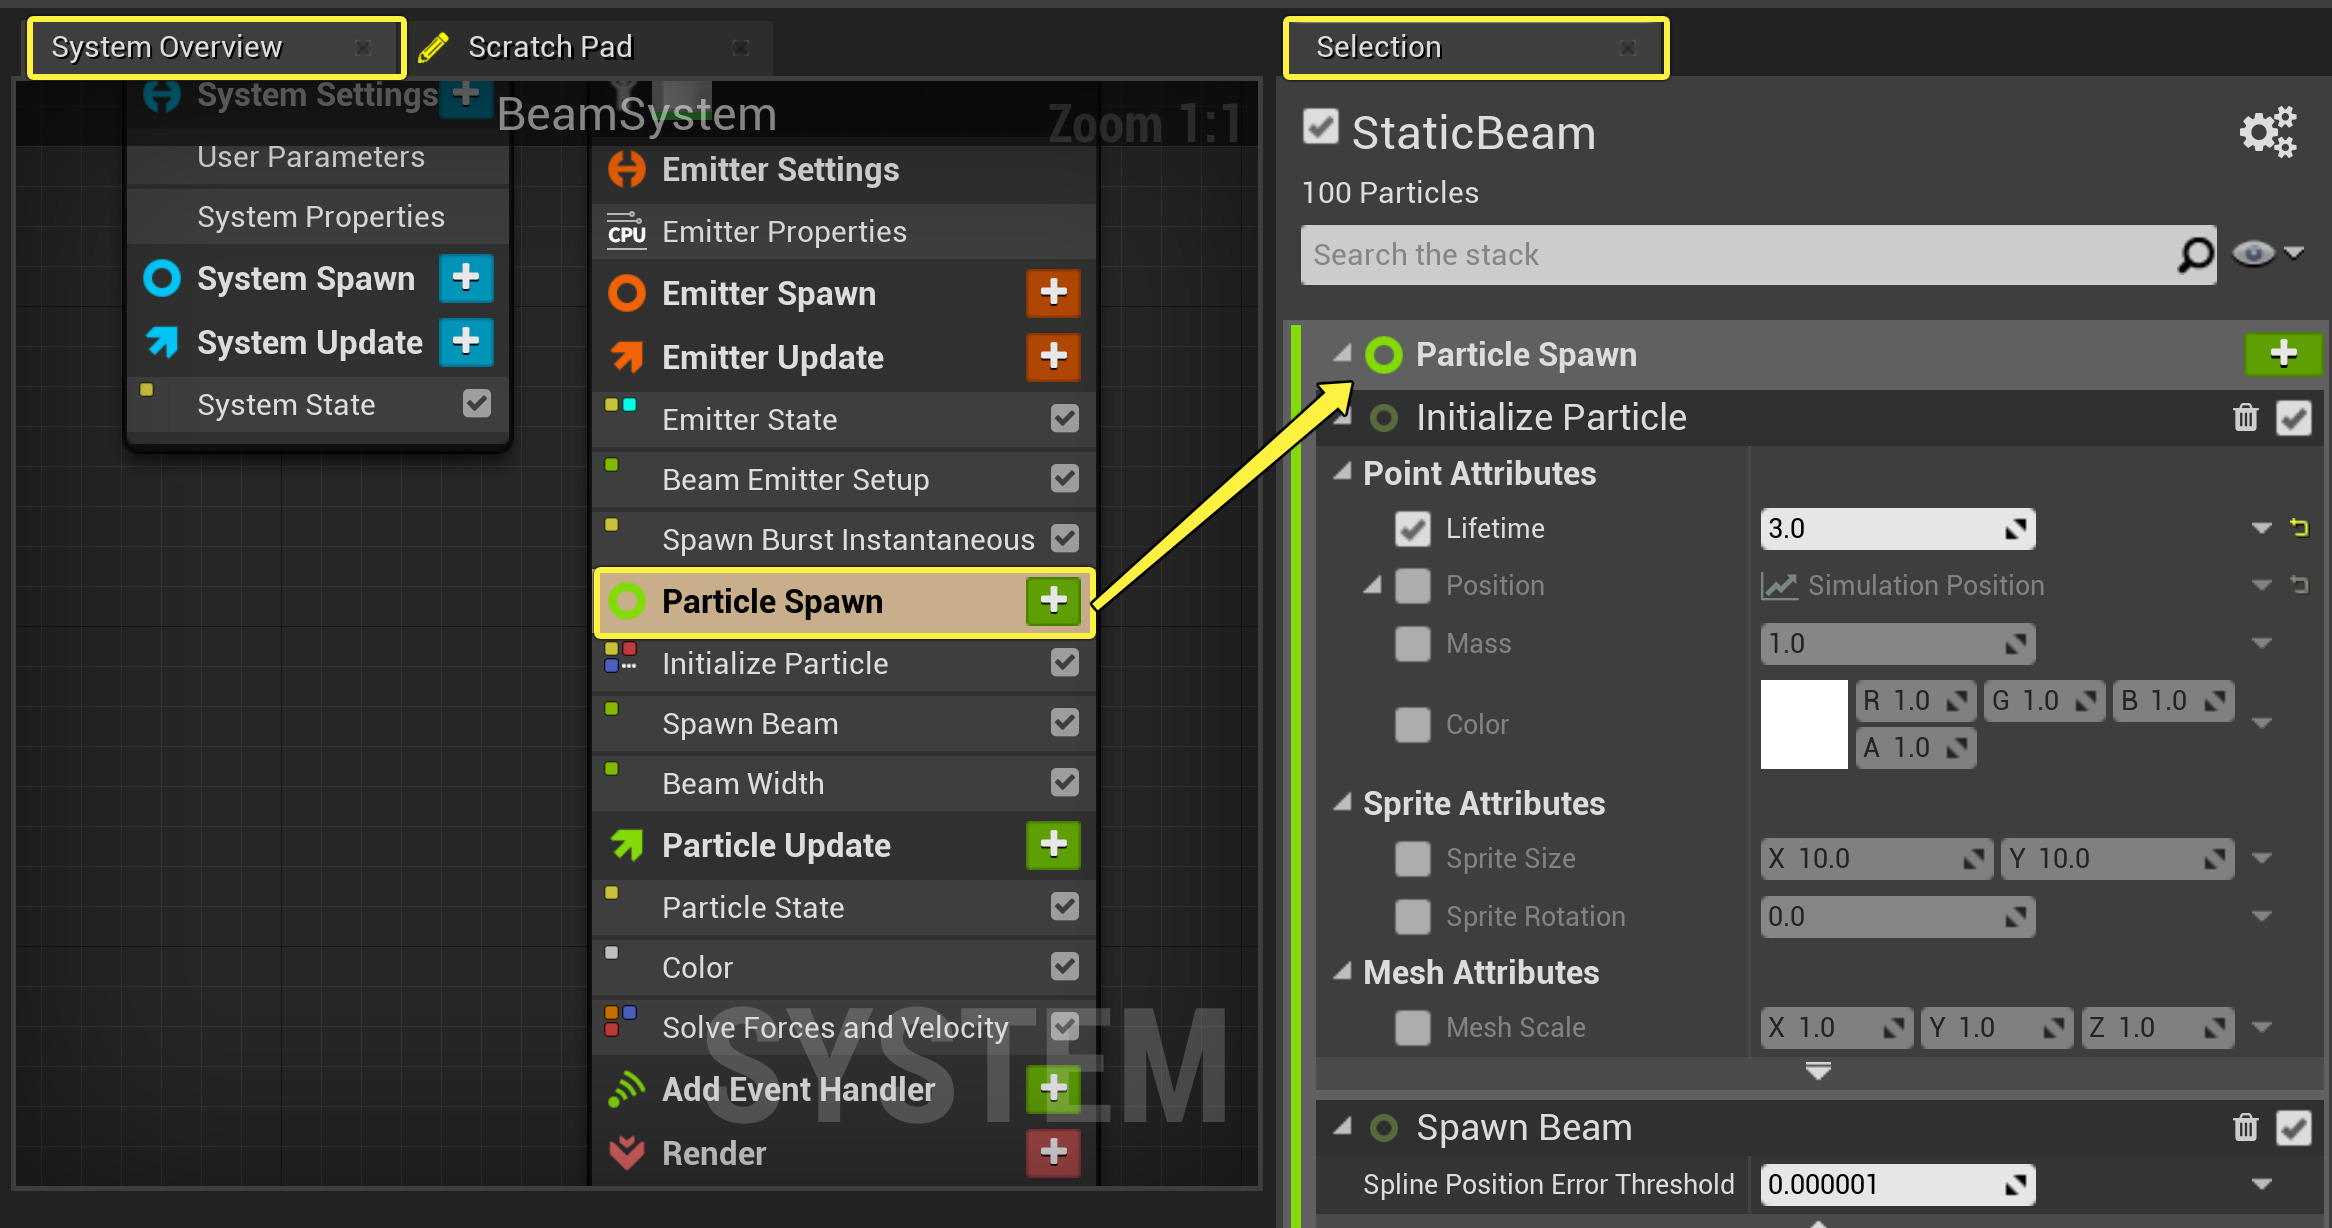
Task: Collapse the Mesh Attributes category
Action: [1343, 971]
